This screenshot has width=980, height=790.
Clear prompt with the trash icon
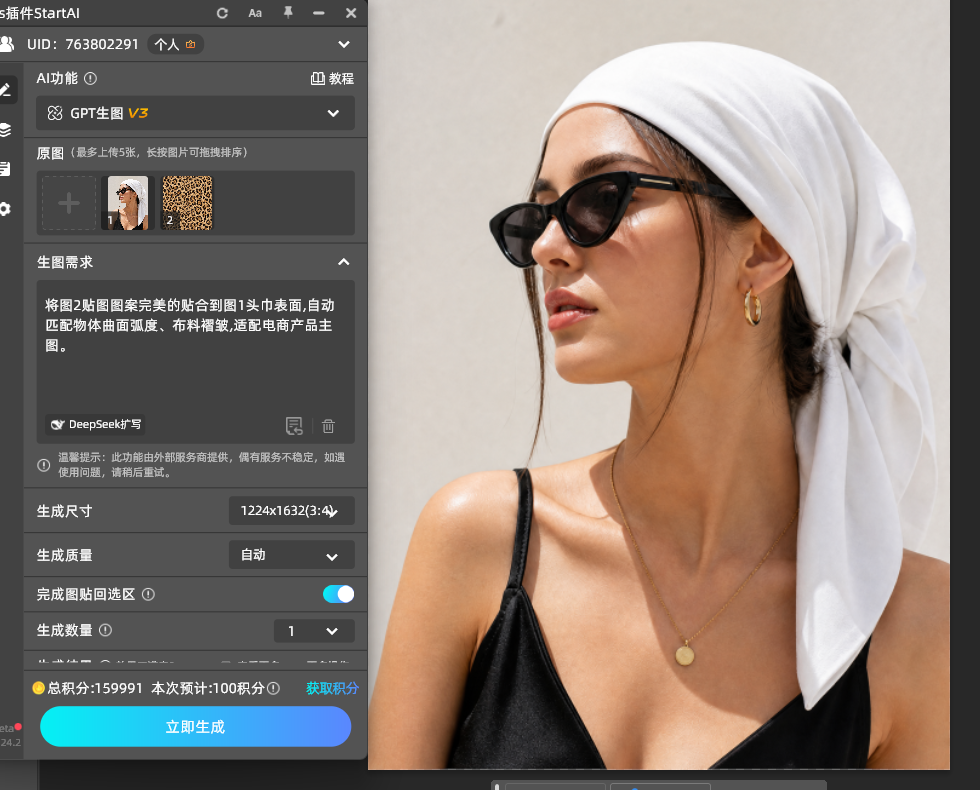pyautogui.click(x=328, y=426)
